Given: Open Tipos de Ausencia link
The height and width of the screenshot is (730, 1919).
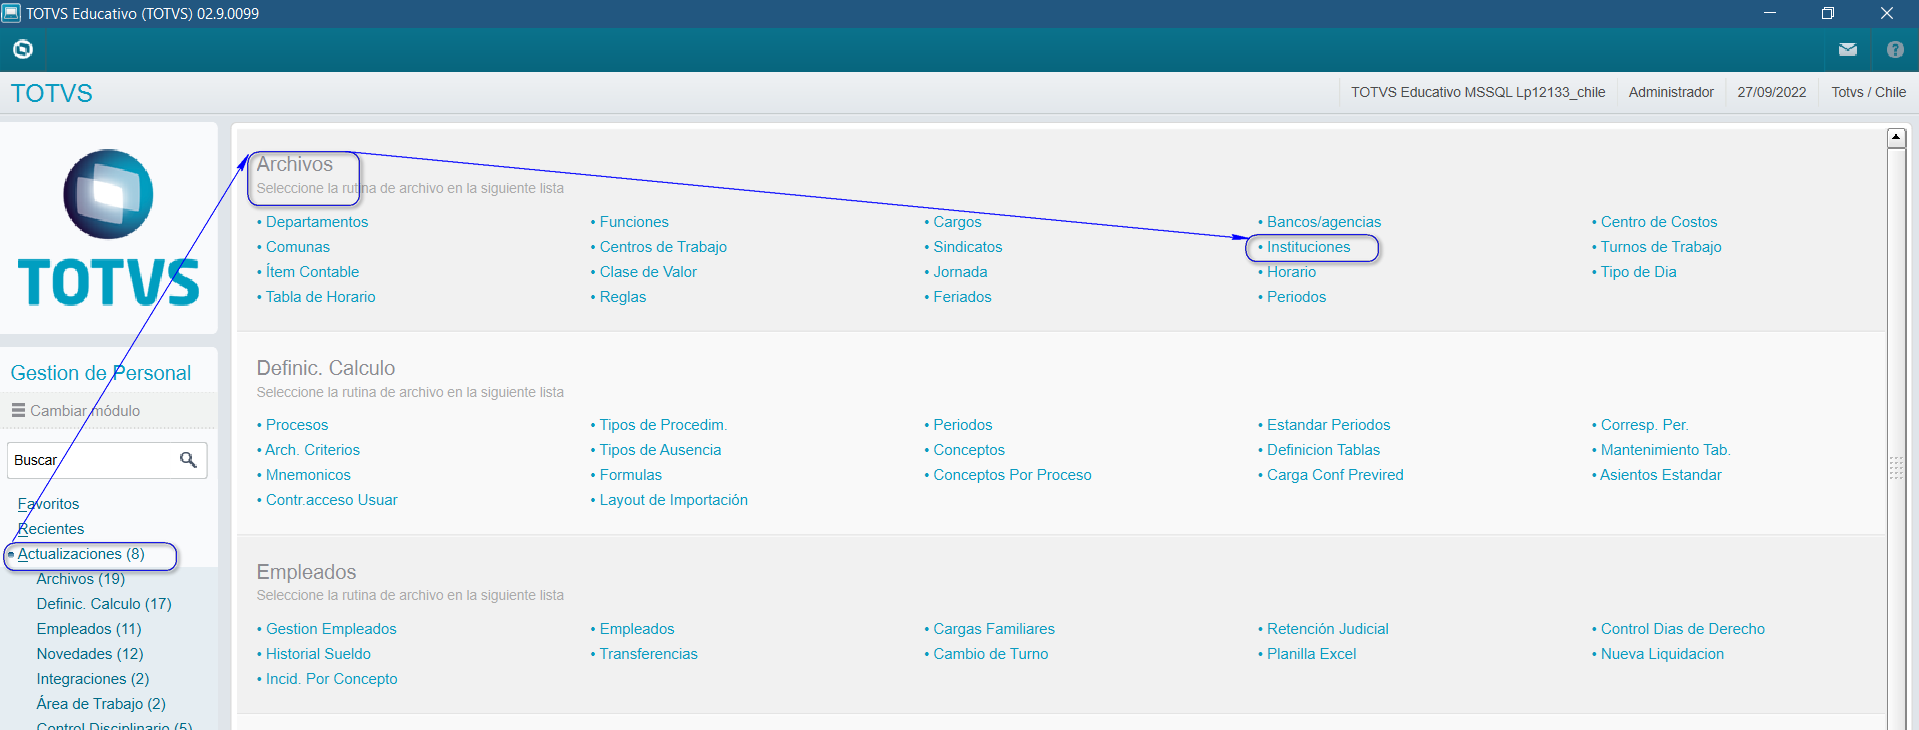Looking at the screenshot, I should coord(660,450).
